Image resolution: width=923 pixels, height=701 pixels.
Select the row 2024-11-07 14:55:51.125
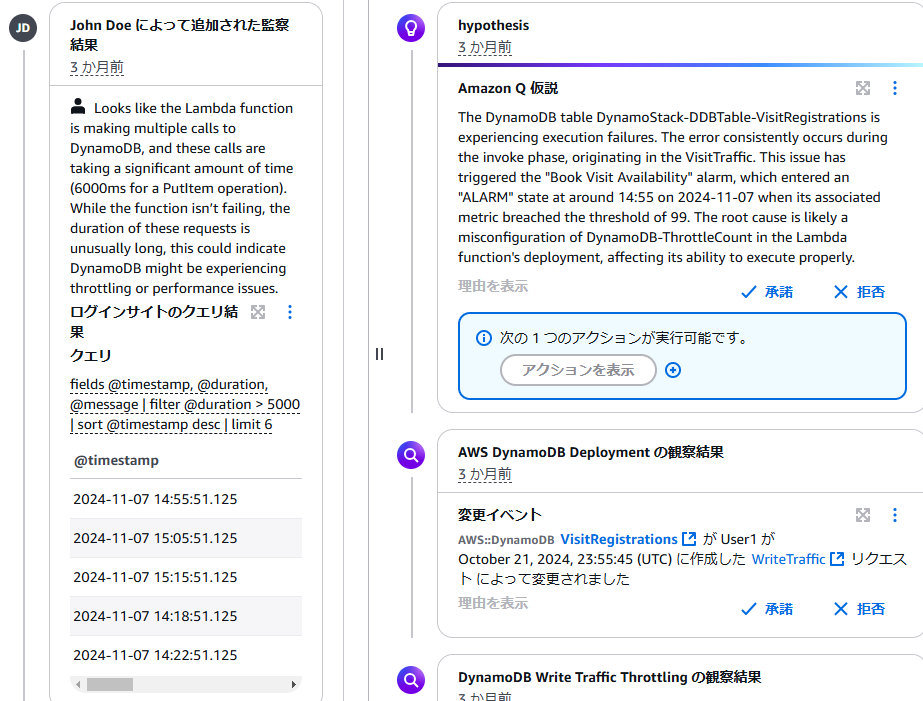186,499
